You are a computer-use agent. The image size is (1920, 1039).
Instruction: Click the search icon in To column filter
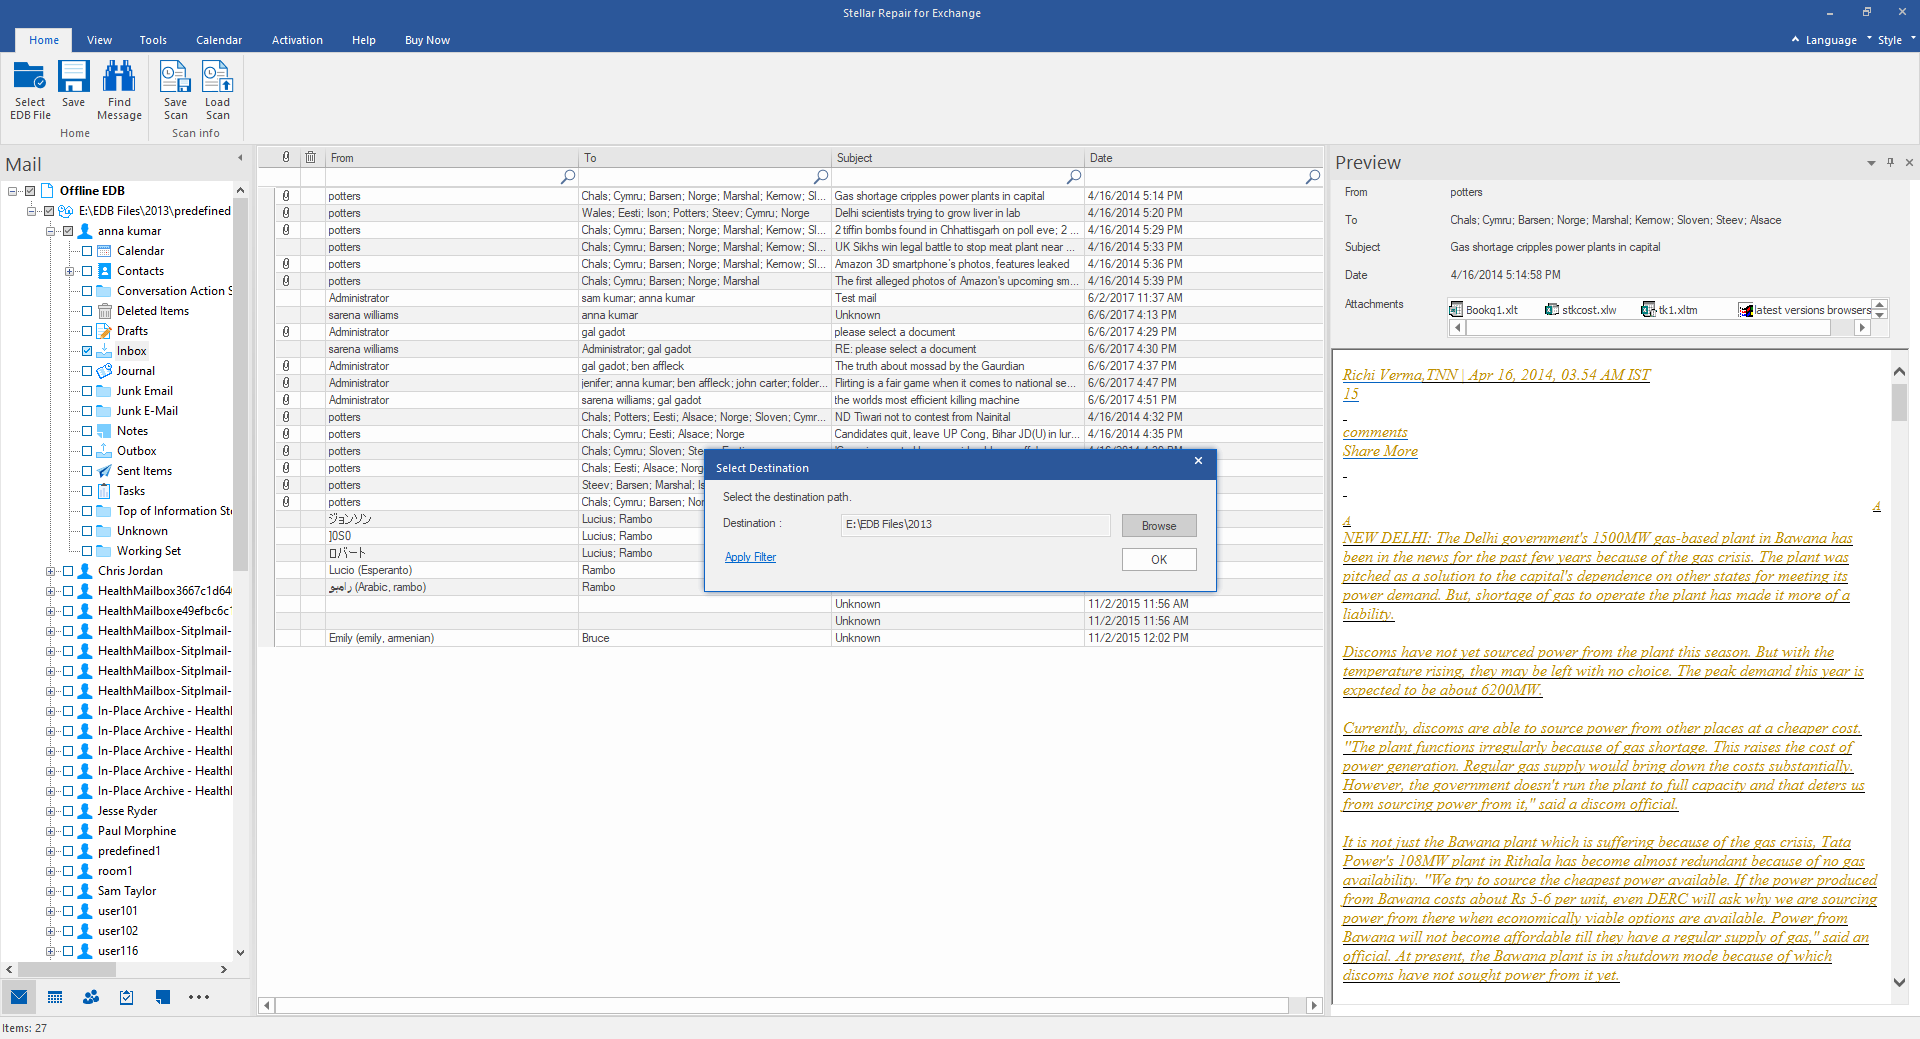pos(821,177)
